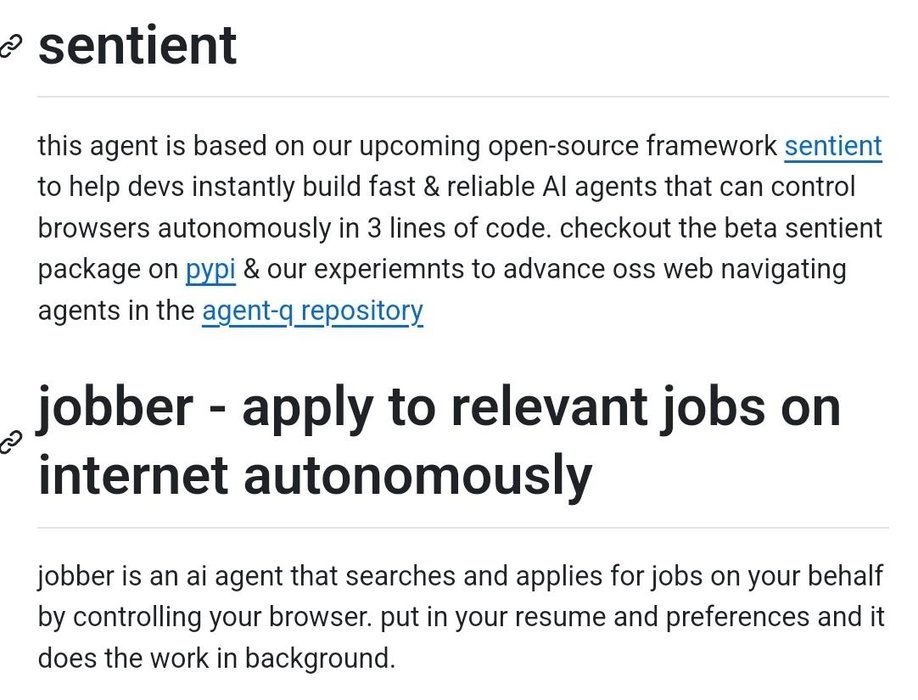Click the large sentient heading text
The image size is (918, 700).
point(138,45)
